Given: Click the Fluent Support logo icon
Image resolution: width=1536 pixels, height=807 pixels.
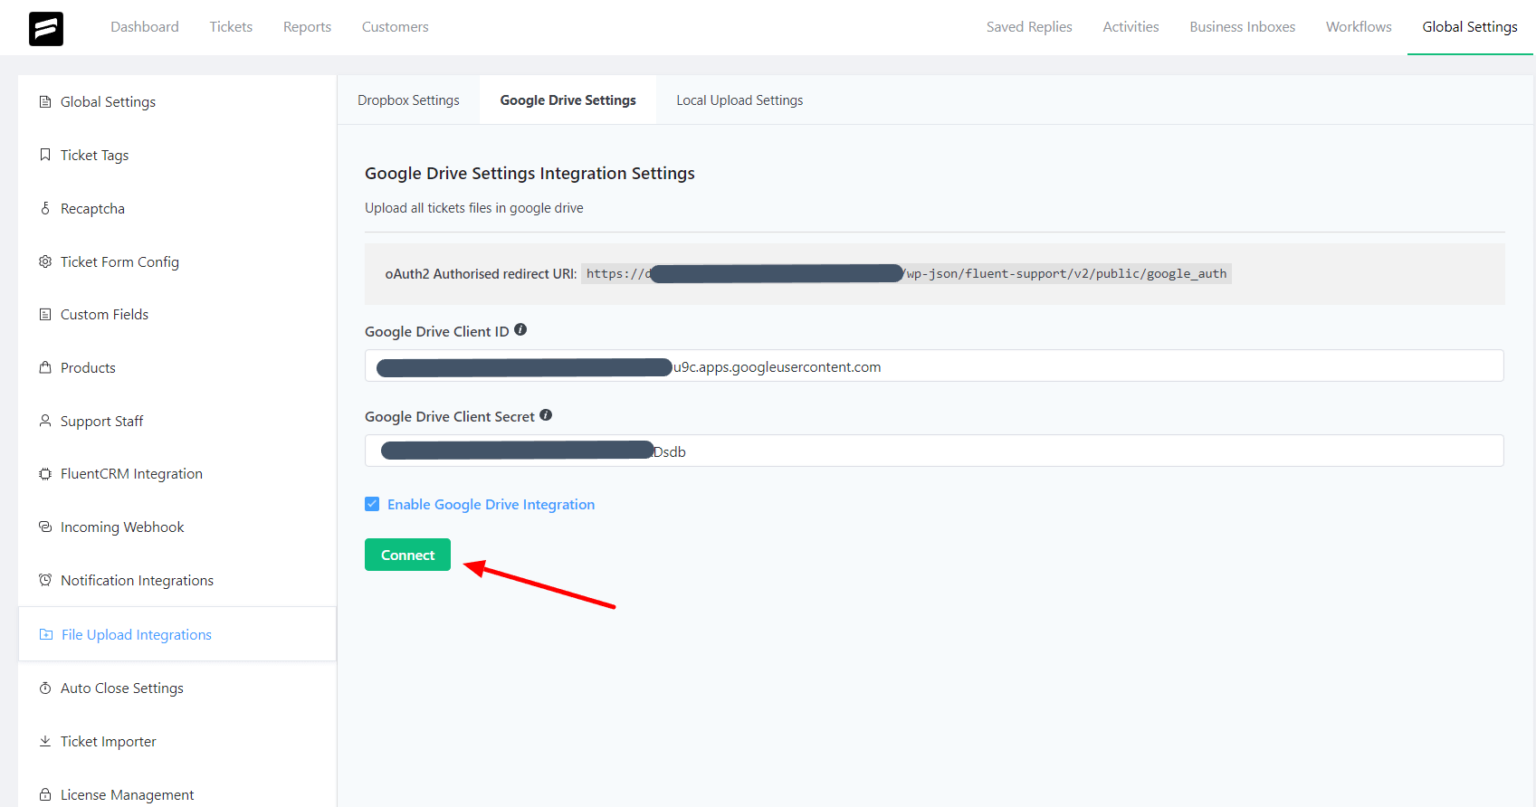Looking at the screenshot, I should point(45,27).
